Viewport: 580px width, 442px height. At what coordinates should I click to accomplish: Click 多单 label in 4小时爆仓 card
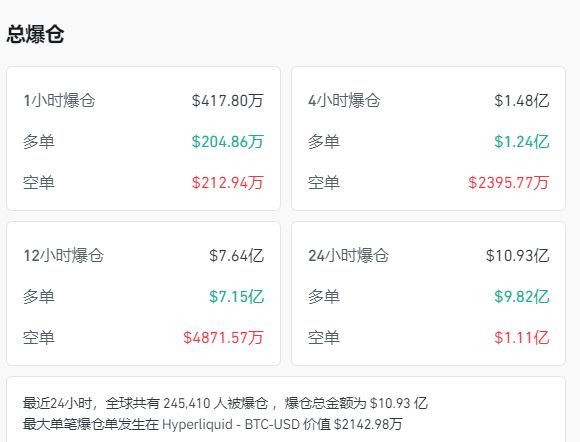pyautogui.click(x=324, y=142)
